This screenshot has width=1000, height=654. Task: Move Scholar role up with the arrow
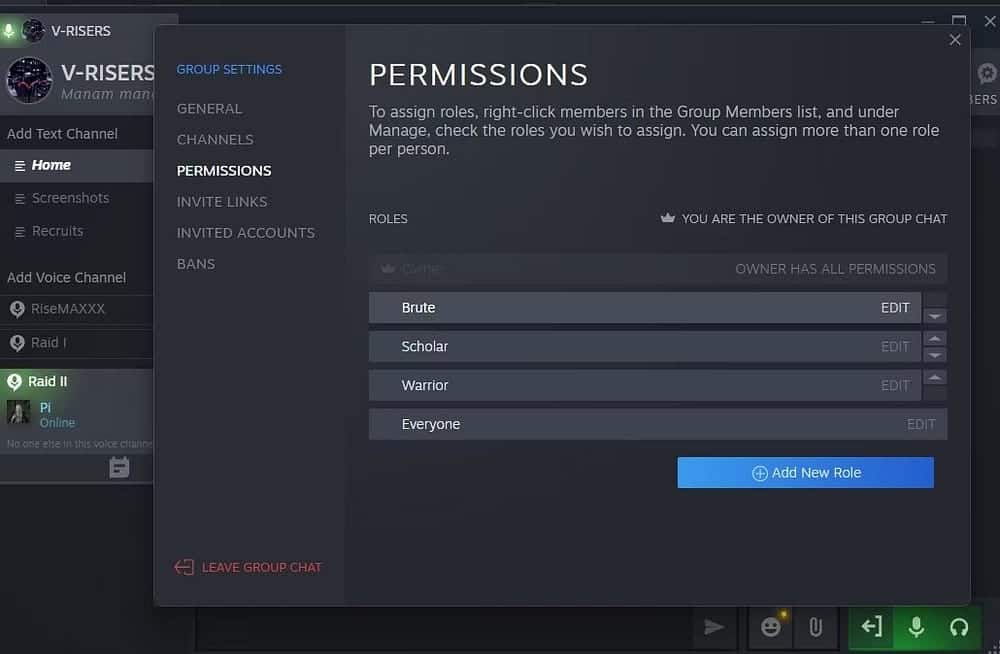[x=935, y=338]
